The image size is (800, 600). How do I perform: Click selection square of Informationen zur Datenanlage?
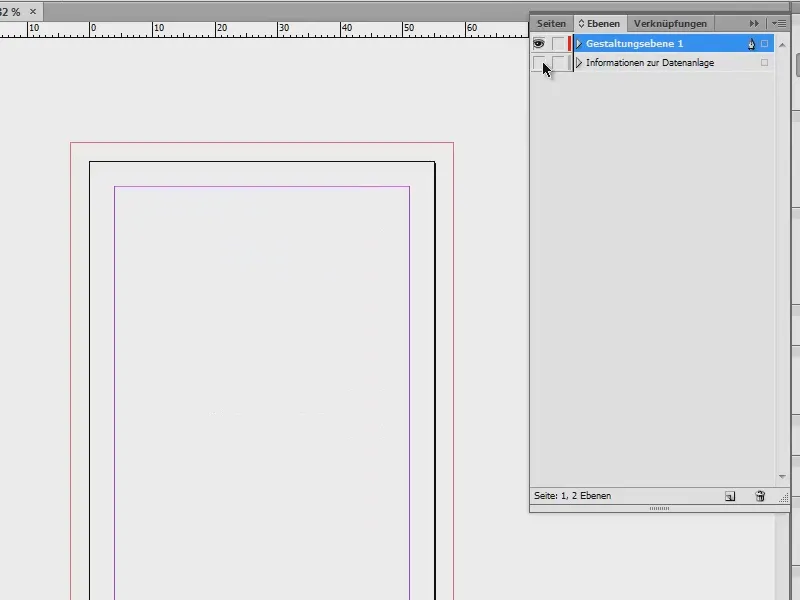(764, 63)
